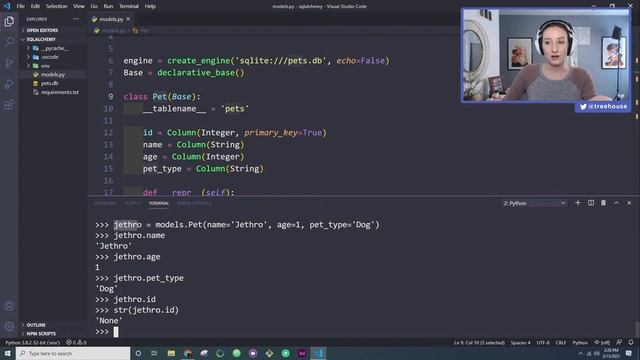Open Cortana circle on taskbar
The height and width of the screenshot is (360, 640).
(138, 353)
